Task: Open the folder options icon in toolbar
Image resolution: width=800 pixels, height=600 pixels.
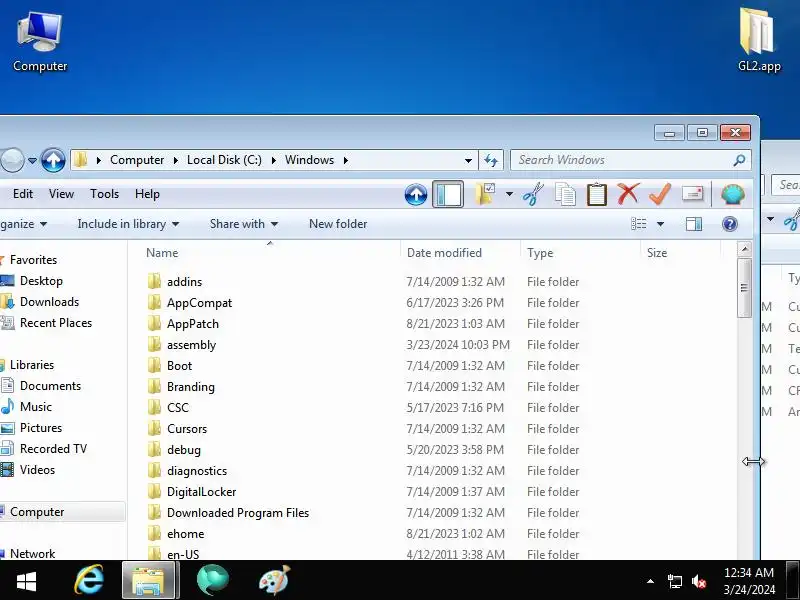Action: pyautogui.click(x=486, y=194)
